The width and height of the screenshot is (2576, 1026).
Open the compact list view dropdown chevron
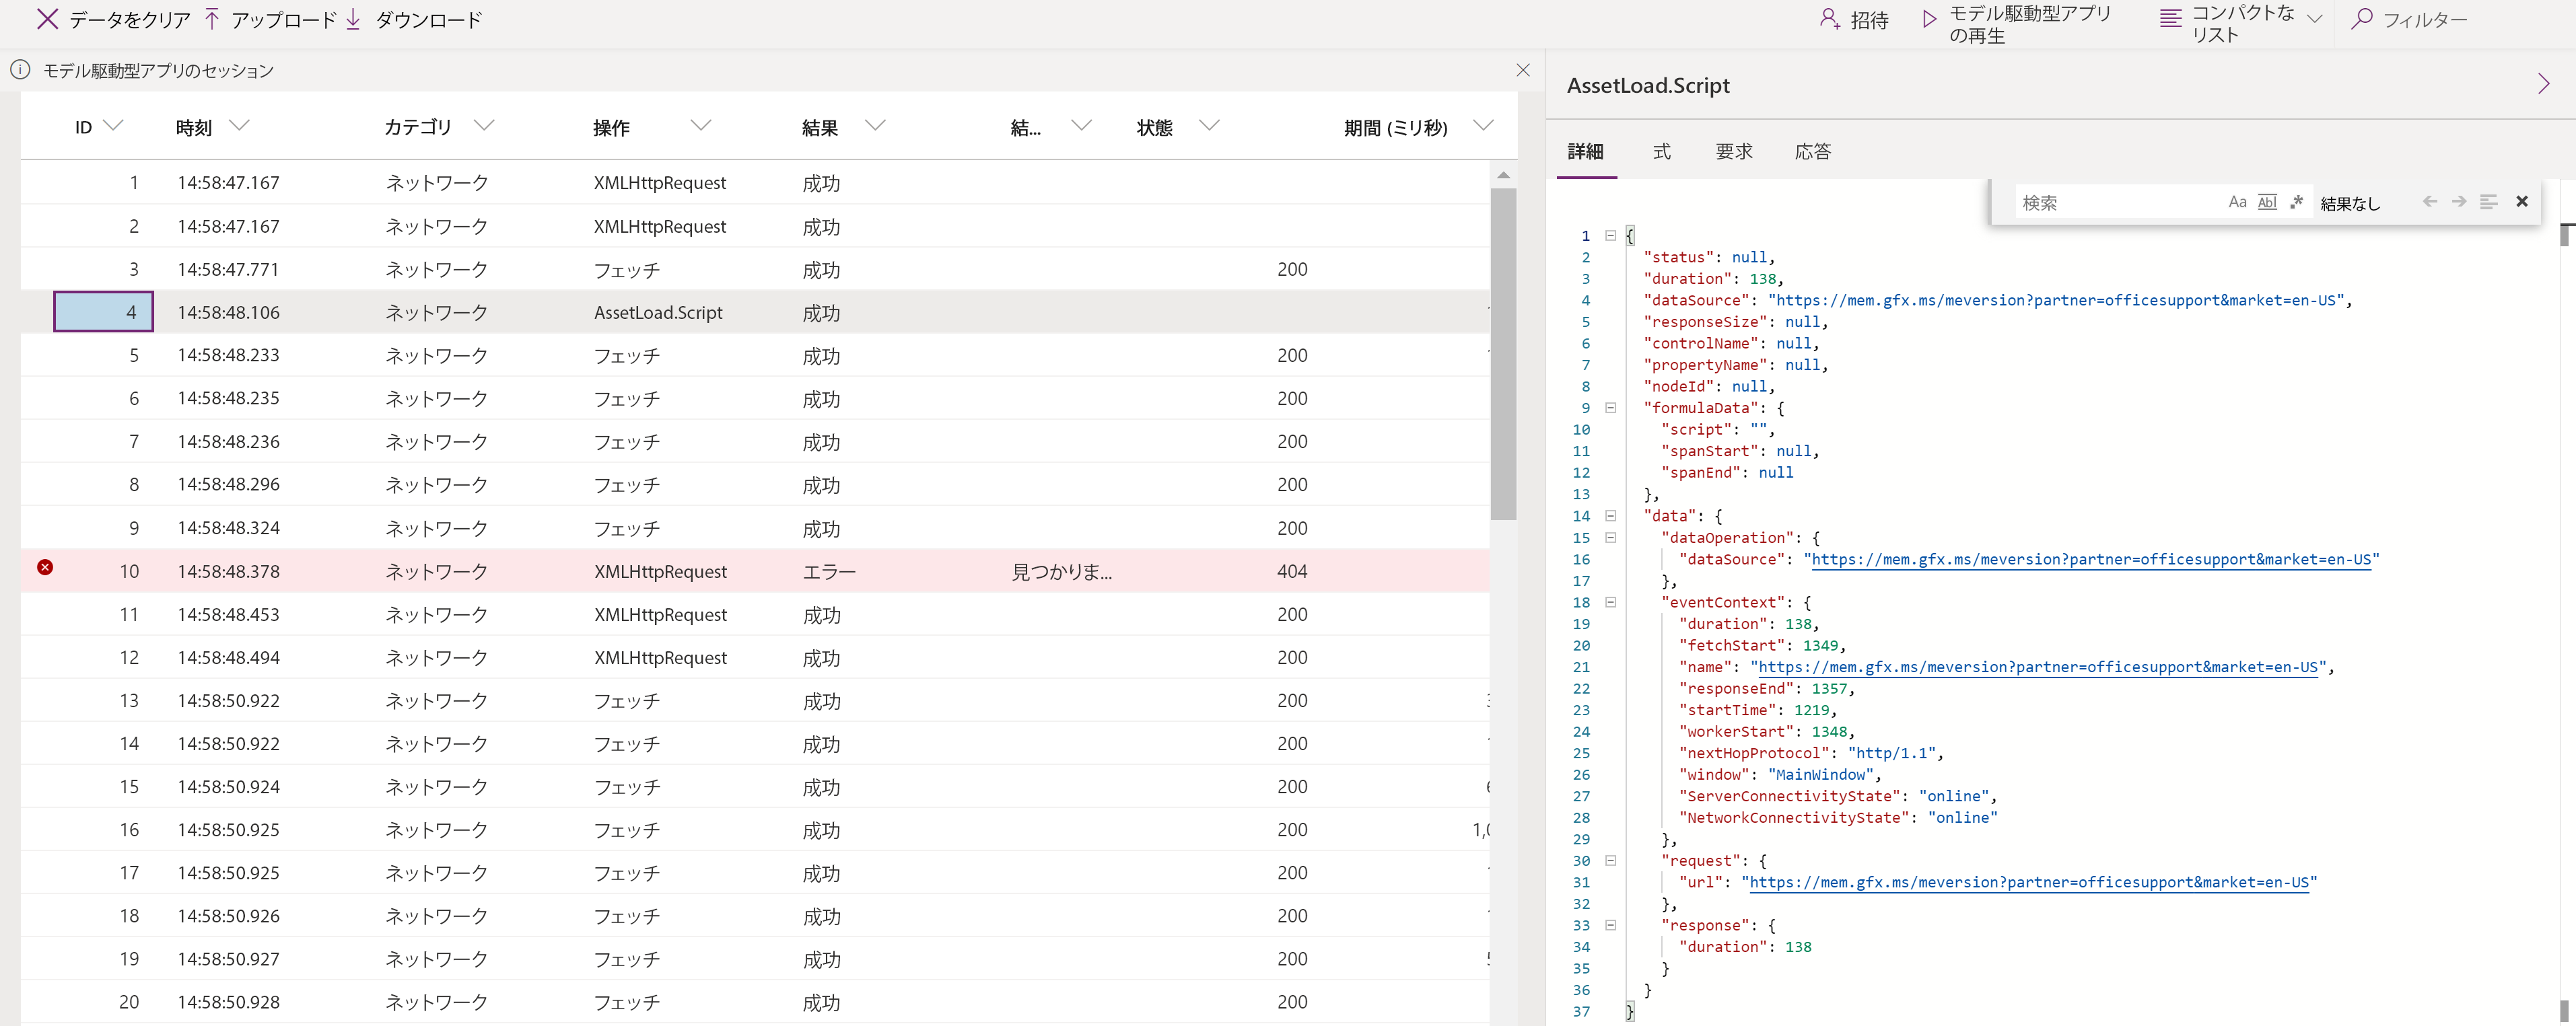point(2314,19)
